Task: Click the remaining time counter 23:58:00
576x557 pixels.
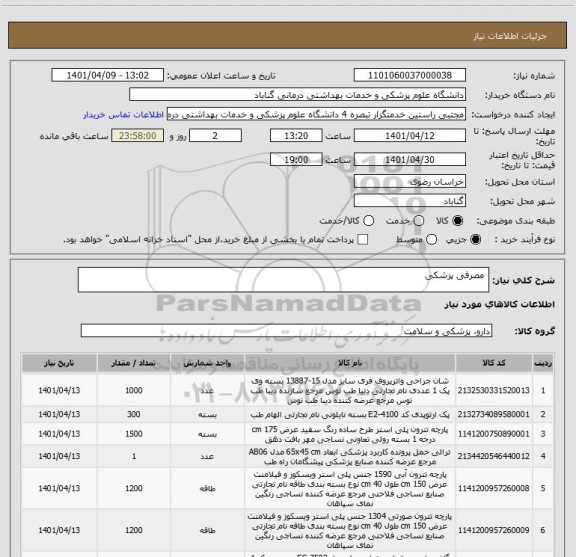Action: coord(138,136)
